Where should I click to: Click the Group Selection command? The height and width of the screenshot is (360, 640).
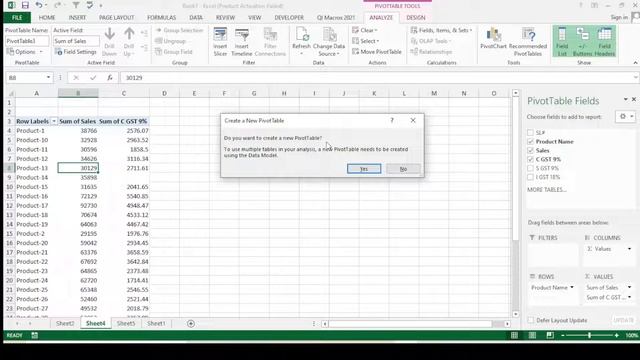[x=179, y=30]
